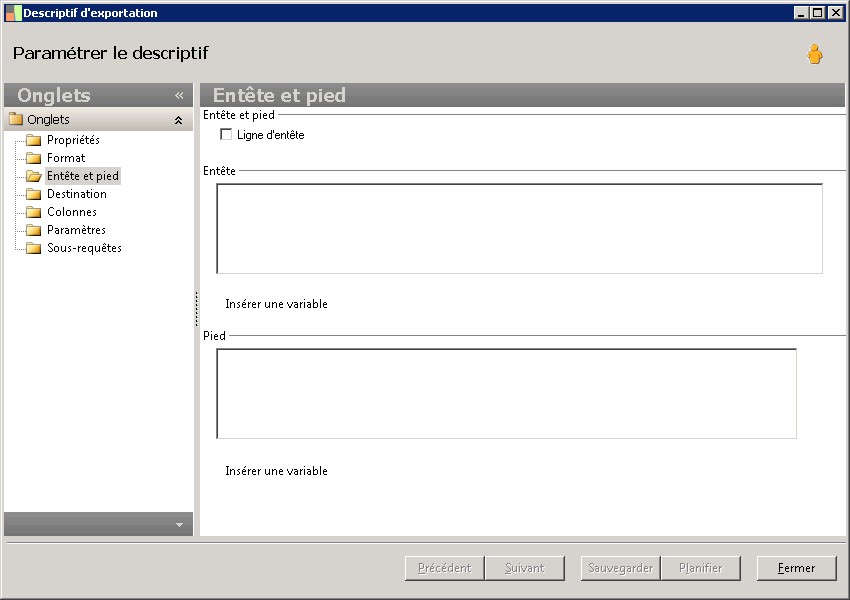Click the Onglets group header label

click(48, 119)
